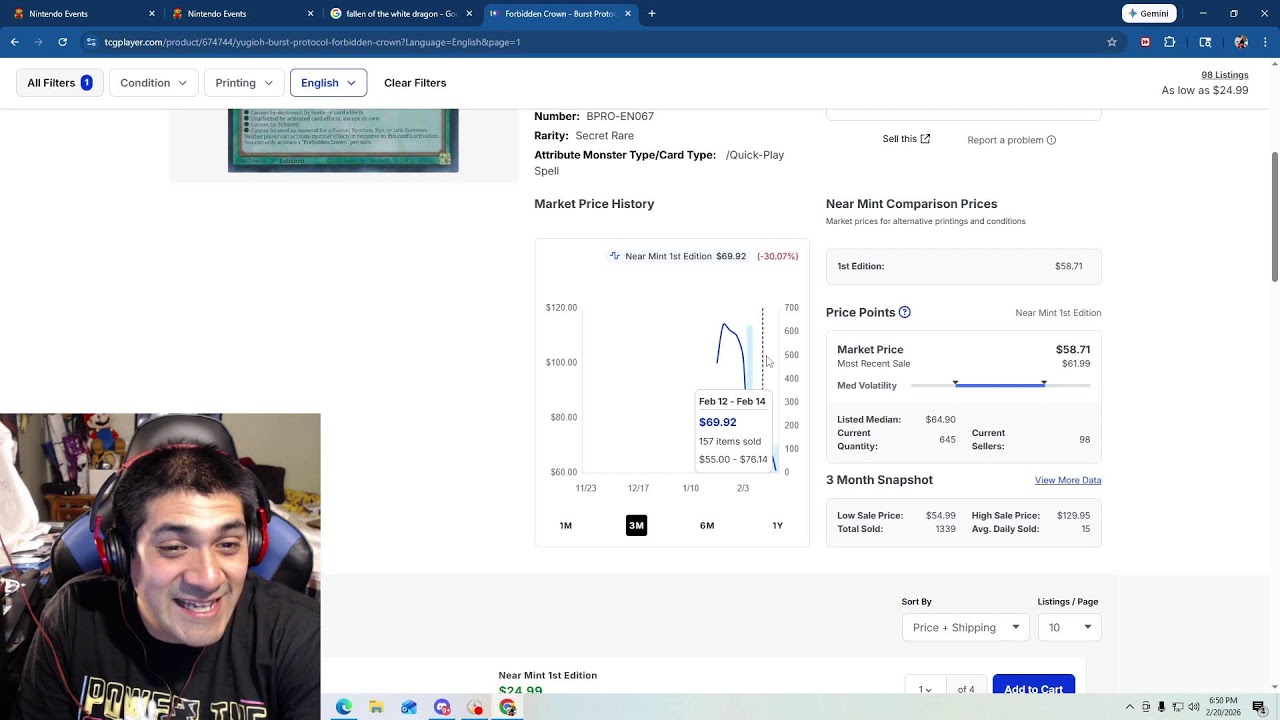Image resolution: width=1280 pixels, height=720 pixels.
Task: Close the Forbidden Crown tab
Action: [x=628, y=14]
